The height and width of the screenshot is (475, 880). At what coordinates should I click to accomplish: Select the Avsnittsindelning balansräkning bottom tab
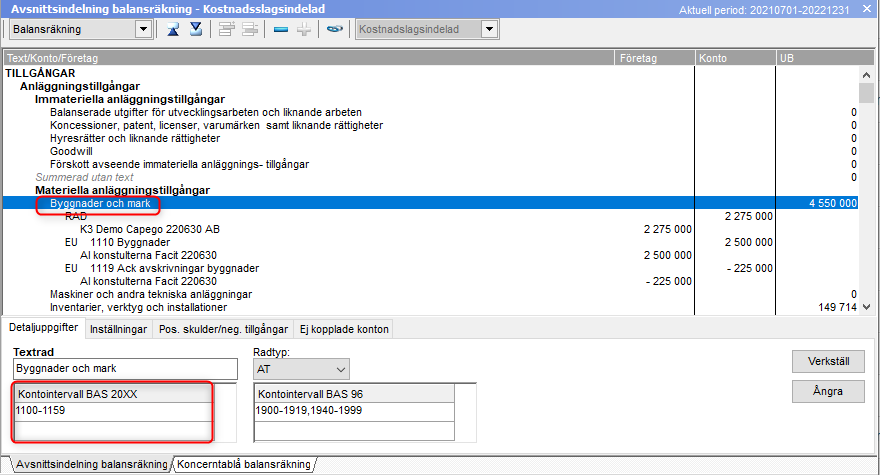[91, 464]
